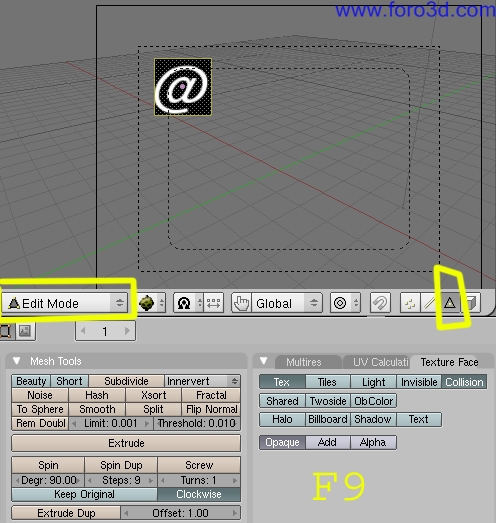496x523 pixels.
Task: Click the Limit: 0.001 value slider
Action: (x=111, y=423)
